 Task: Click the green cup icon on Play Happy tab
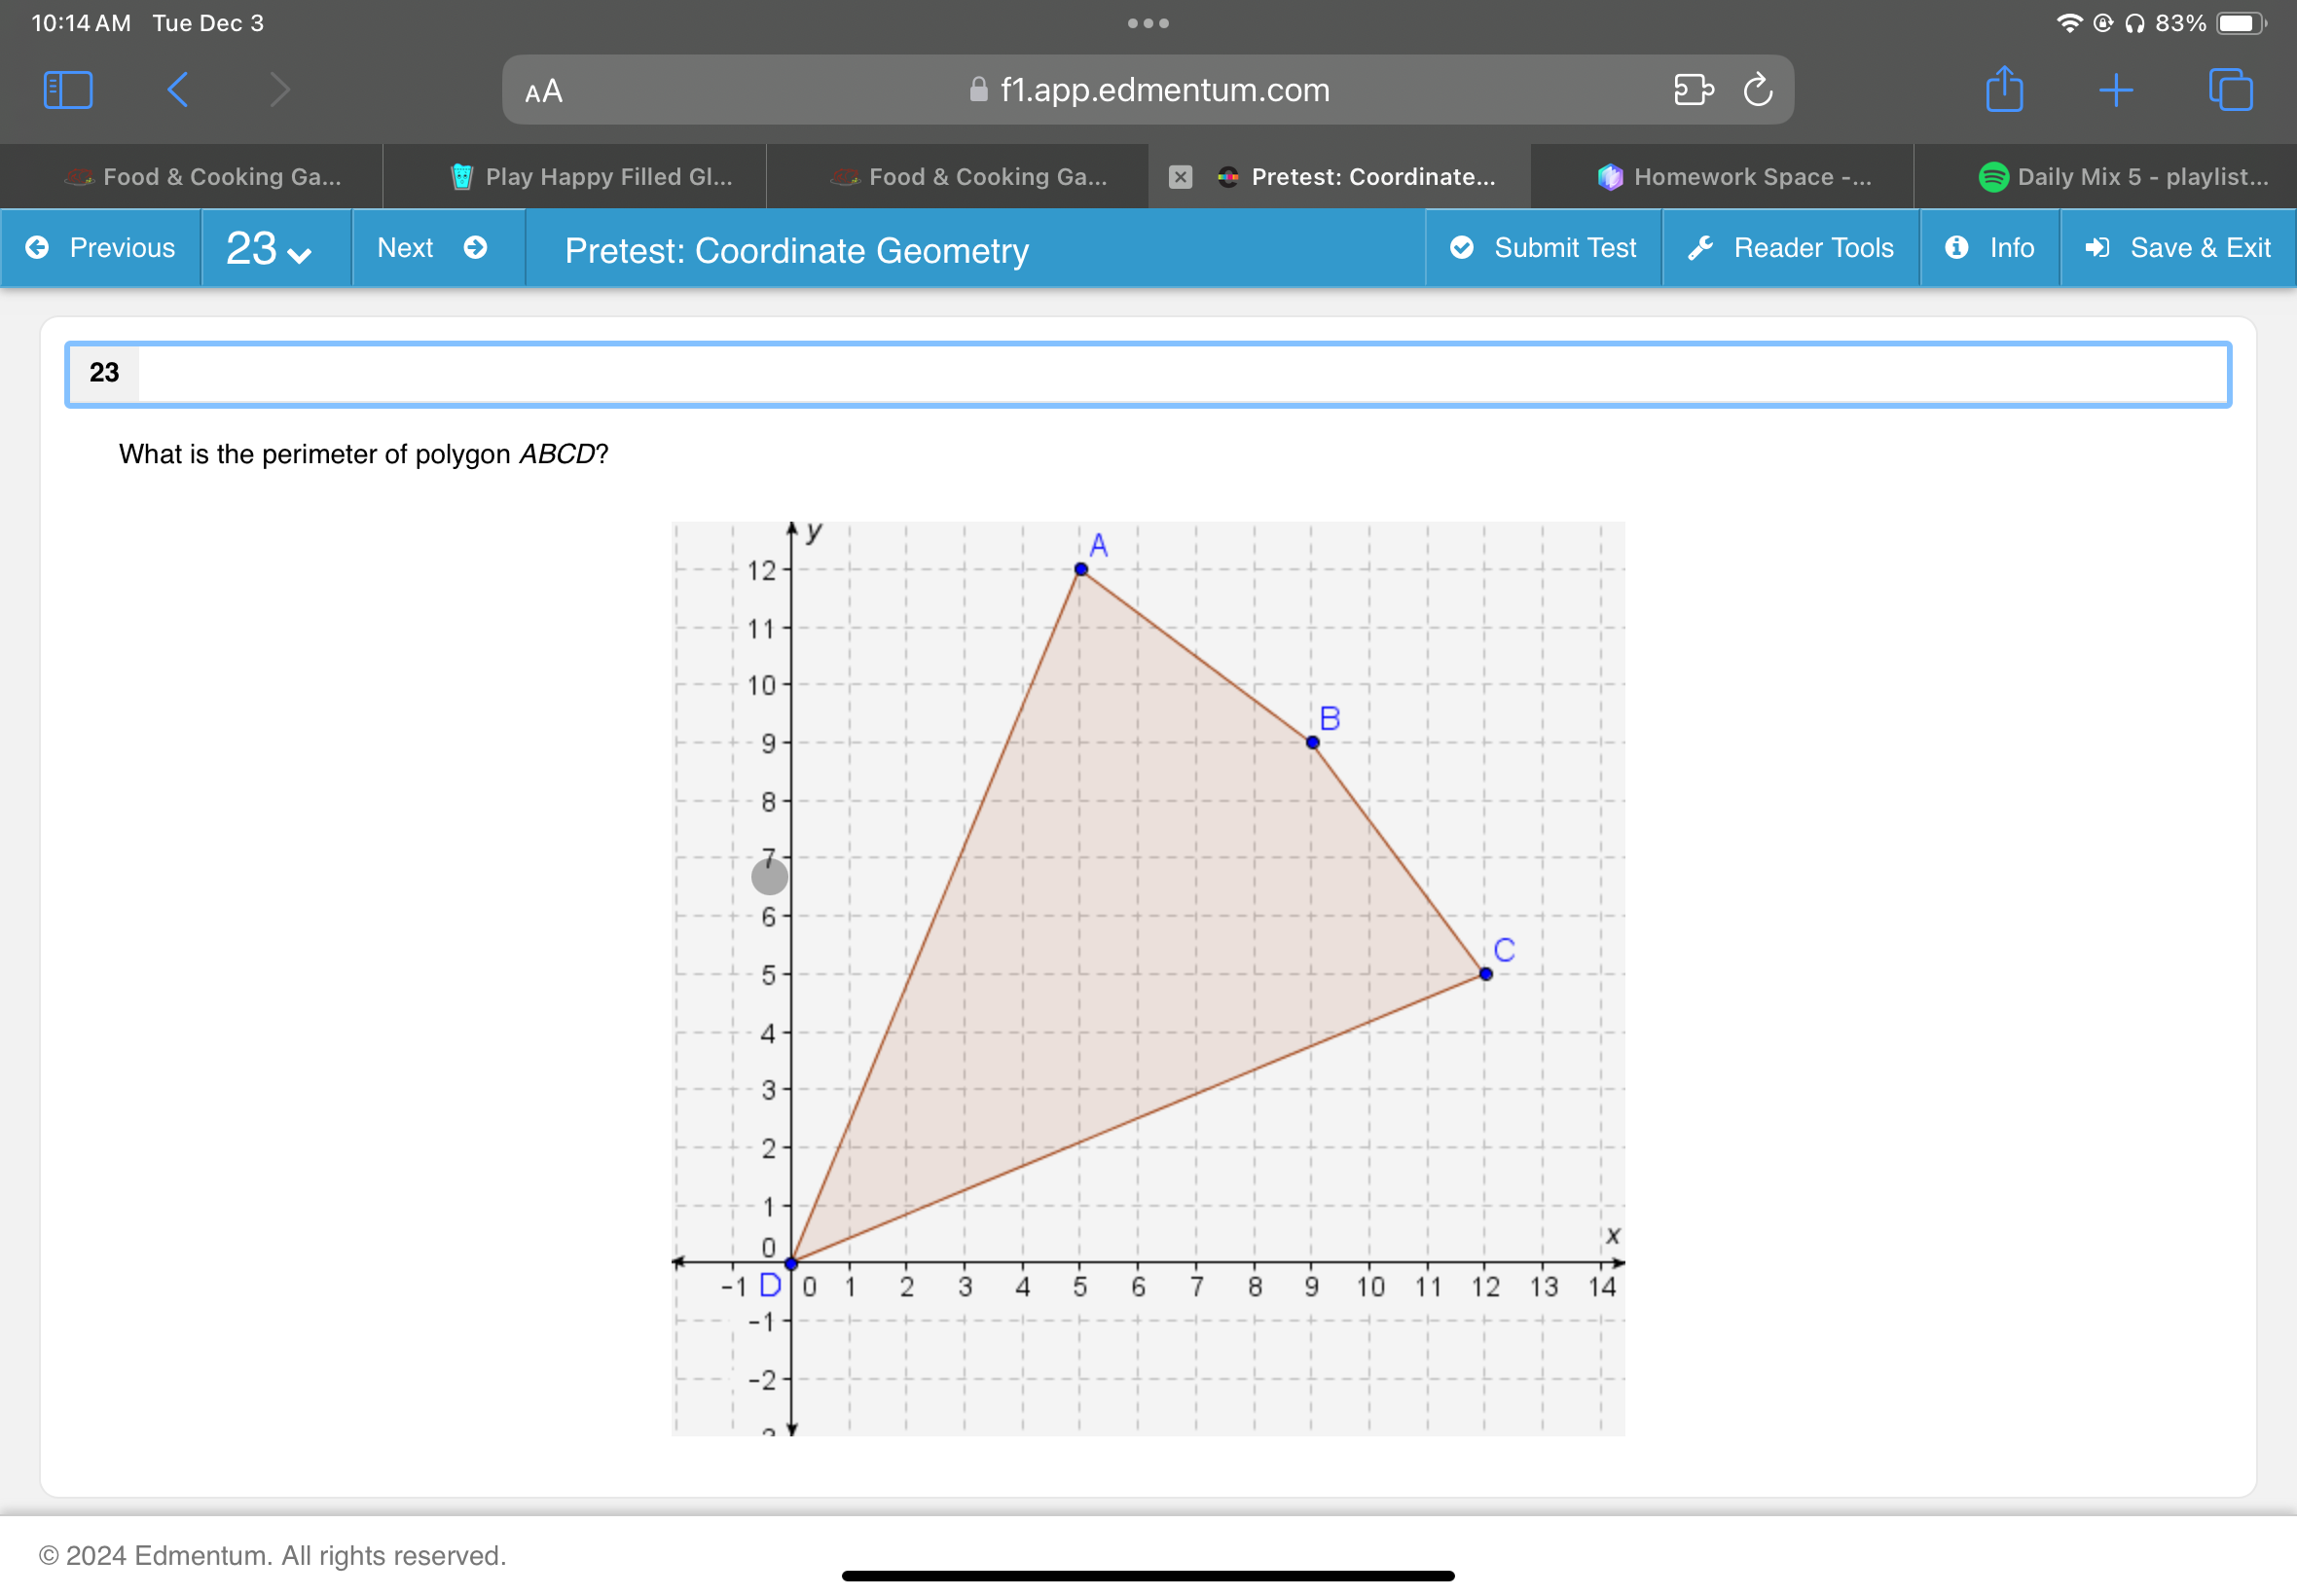(x=461, y=177)
